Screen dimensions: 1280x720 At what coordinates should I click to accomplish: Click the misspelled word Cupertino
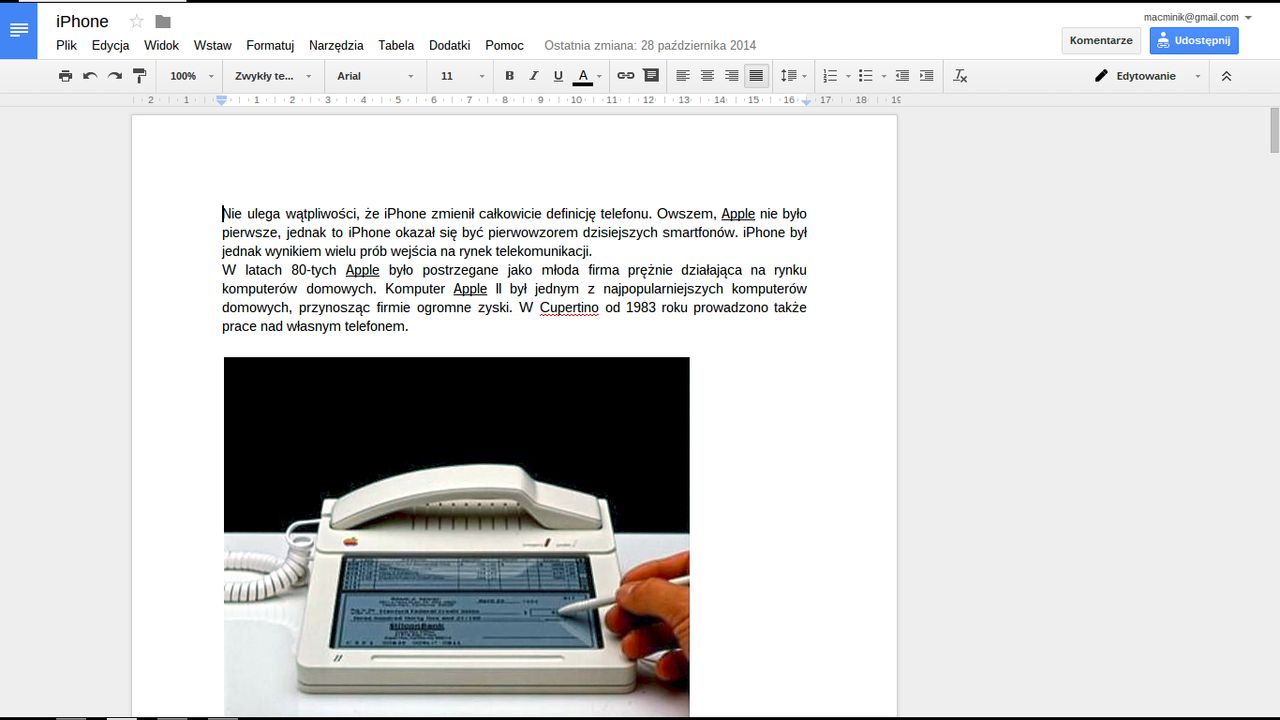point(569,307)
